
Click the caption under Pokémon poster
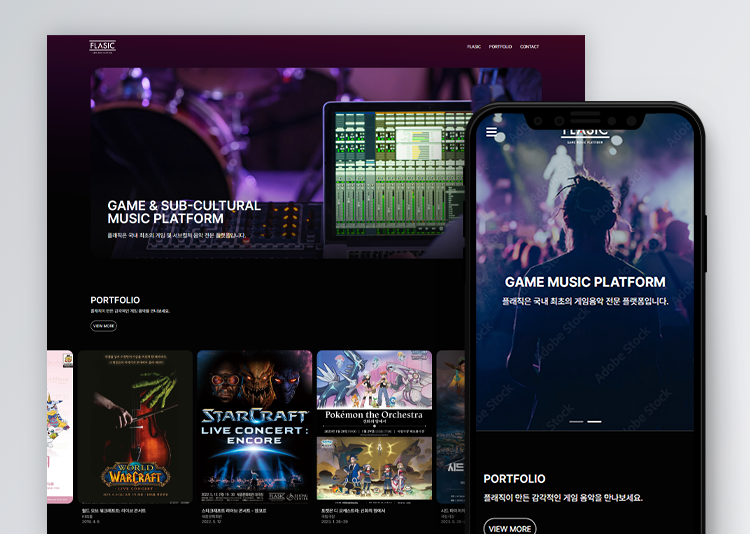(353, 516)
